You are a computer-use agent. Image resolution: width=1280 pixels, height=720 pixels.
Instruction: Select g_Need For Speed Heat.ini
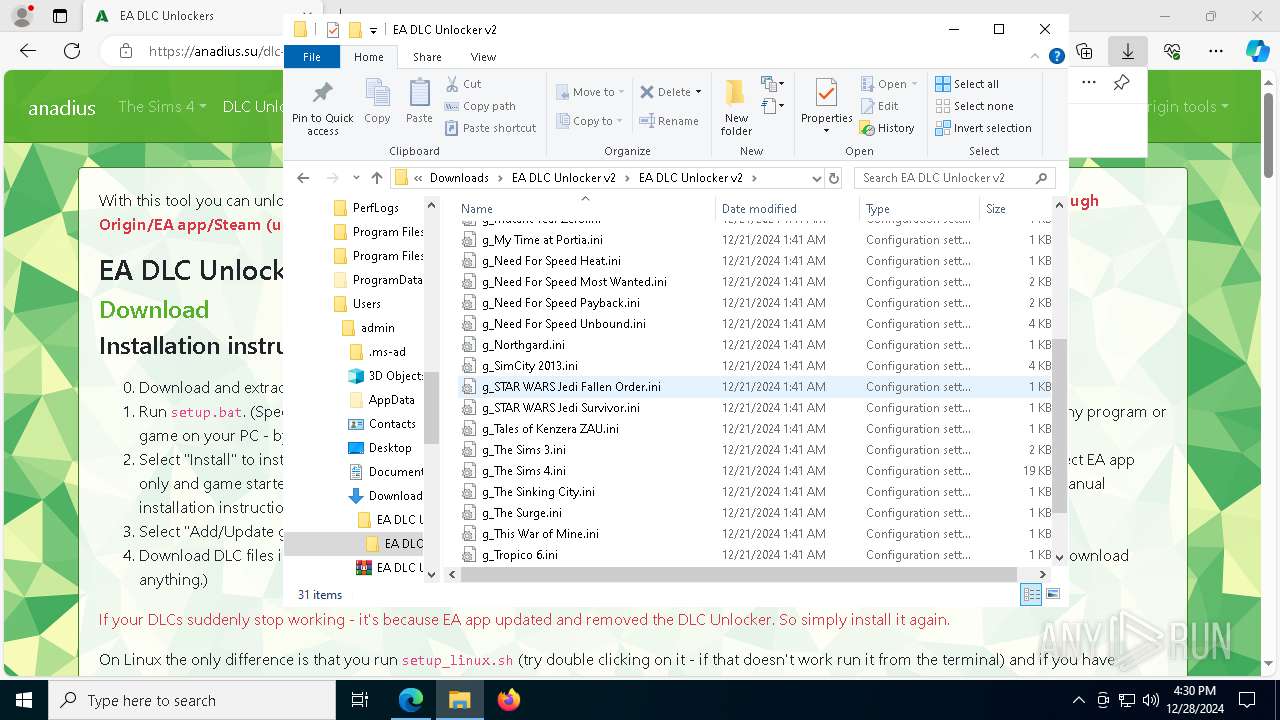tap(756, 261)
